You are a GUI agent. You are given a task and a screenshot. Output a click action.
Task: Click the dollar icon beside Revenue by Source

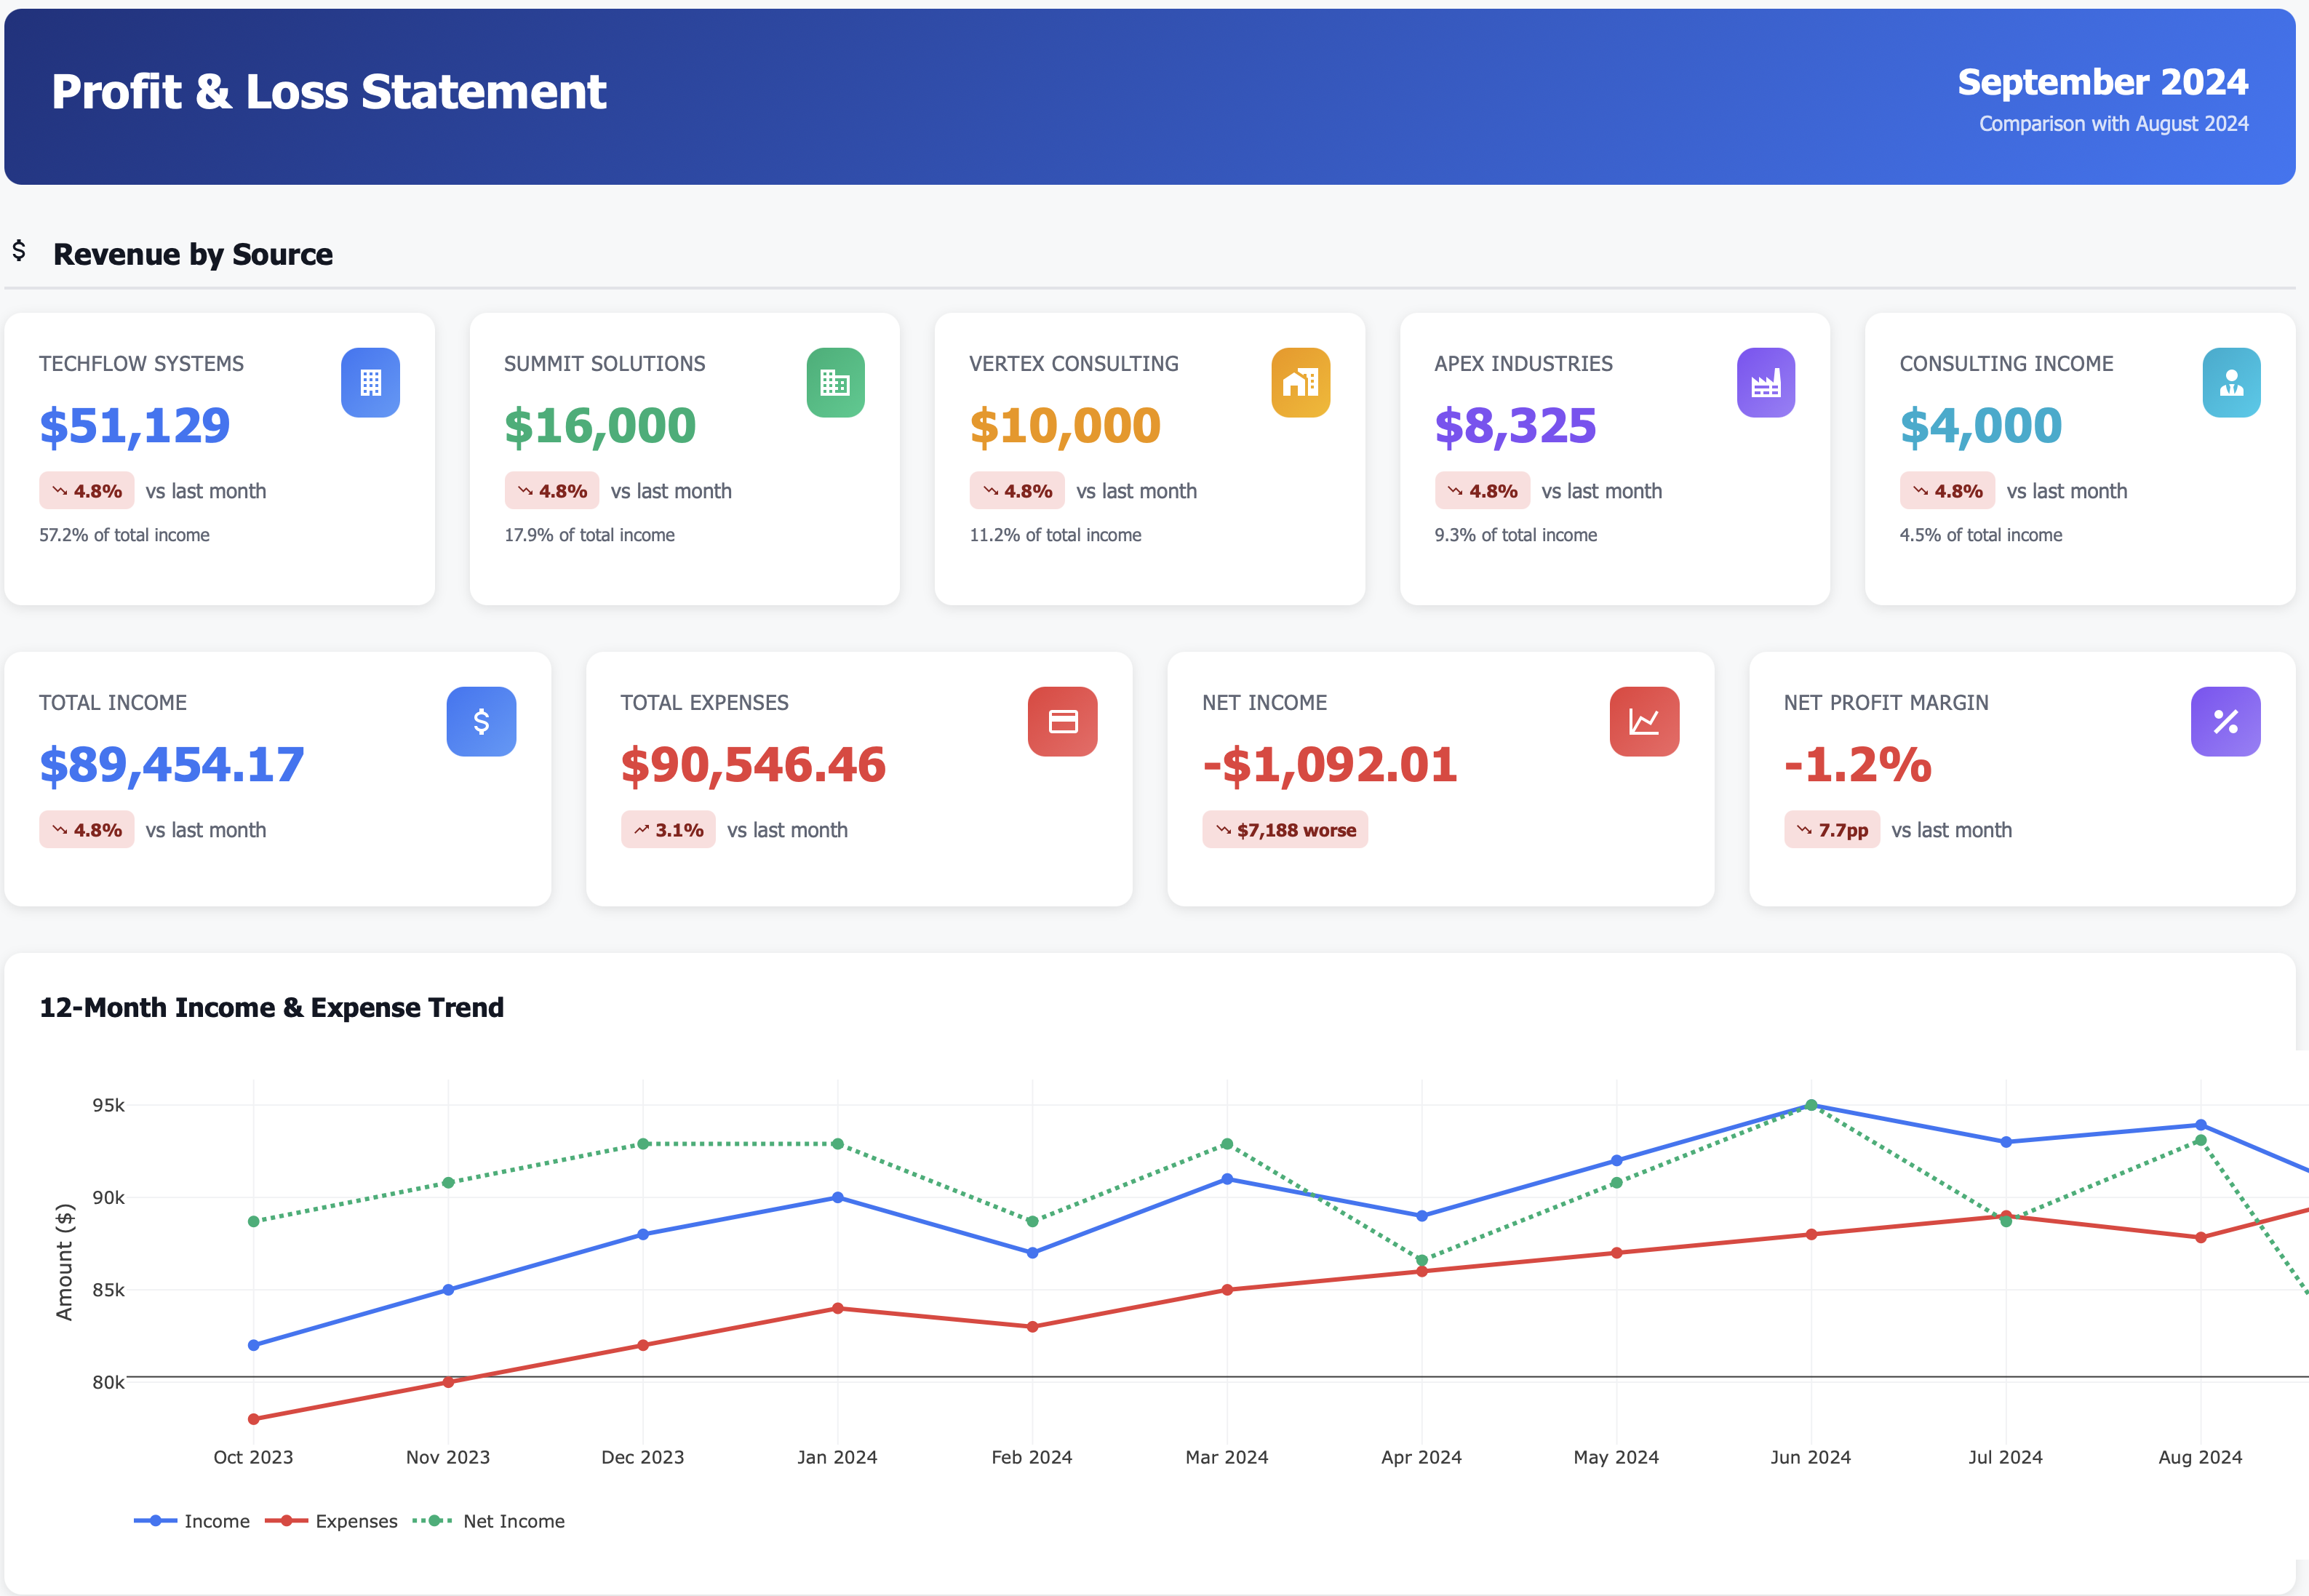(x=20, y=252)
